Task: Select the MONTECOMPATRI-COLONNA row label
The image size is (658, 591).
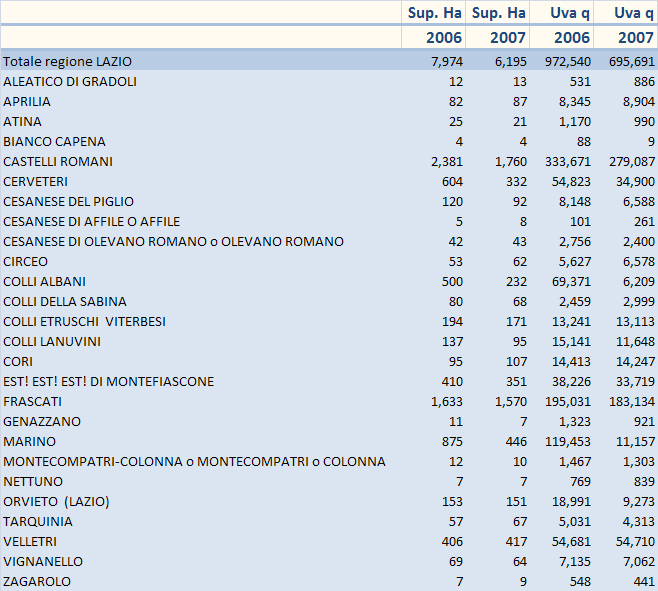Action: [x=194, y=462]
